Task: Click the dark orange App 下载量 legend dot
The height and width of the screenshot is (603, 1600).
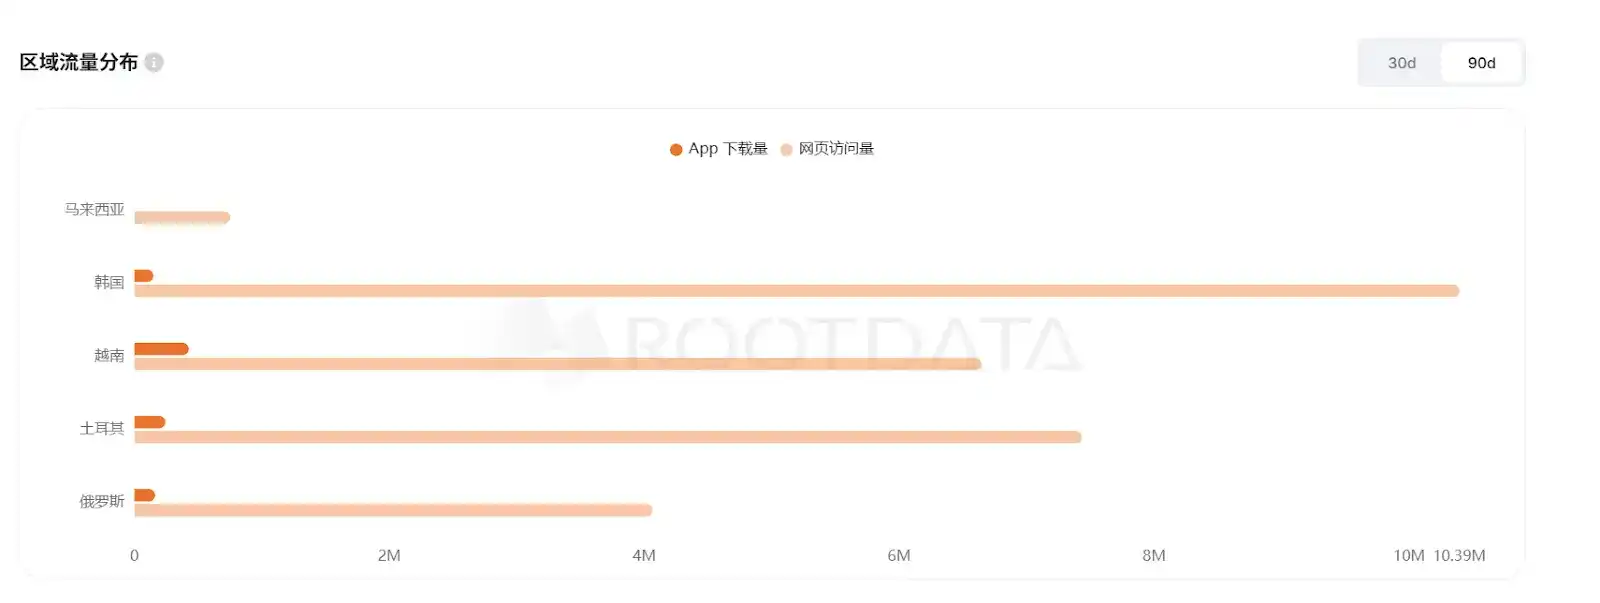Action: pyautogui.click(x=676, y=150)
